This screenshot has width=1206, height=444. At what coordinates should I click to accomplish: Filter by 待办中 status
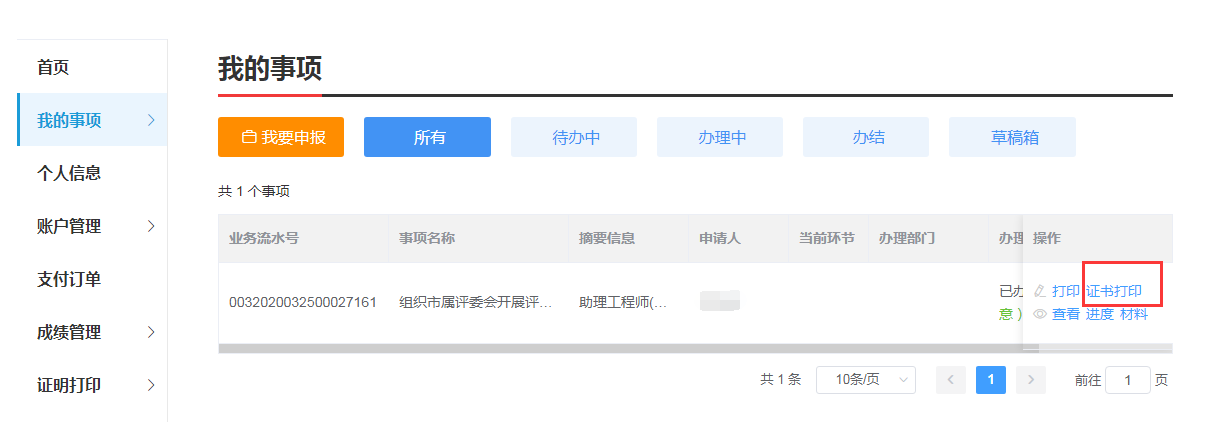tap(574, 137)
